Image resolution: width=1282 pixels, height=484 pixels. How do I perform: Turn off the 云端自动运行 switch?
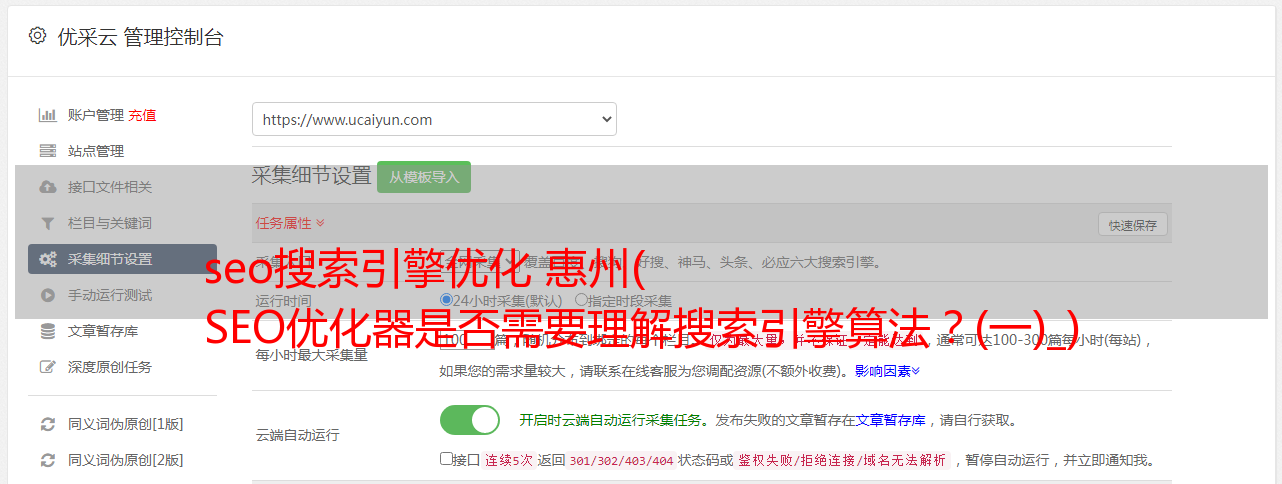[470, 420]
